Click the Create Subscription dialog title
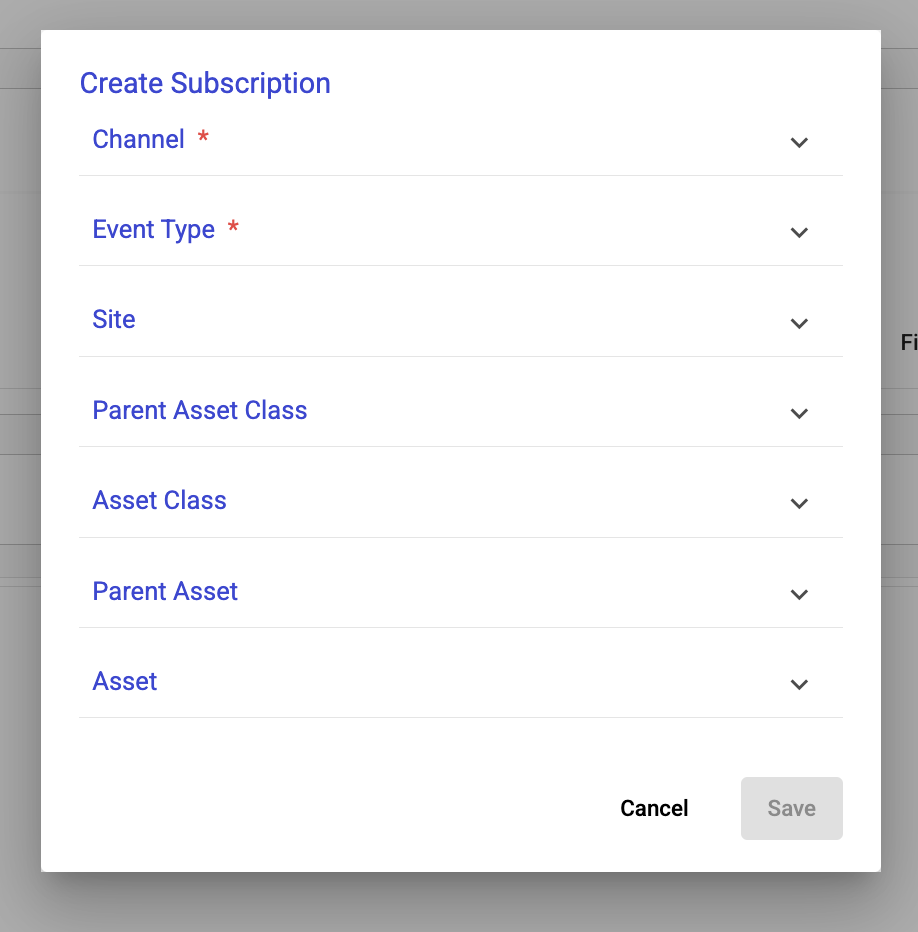The width and height of the screenshot is (918, 932). [205, 83]
